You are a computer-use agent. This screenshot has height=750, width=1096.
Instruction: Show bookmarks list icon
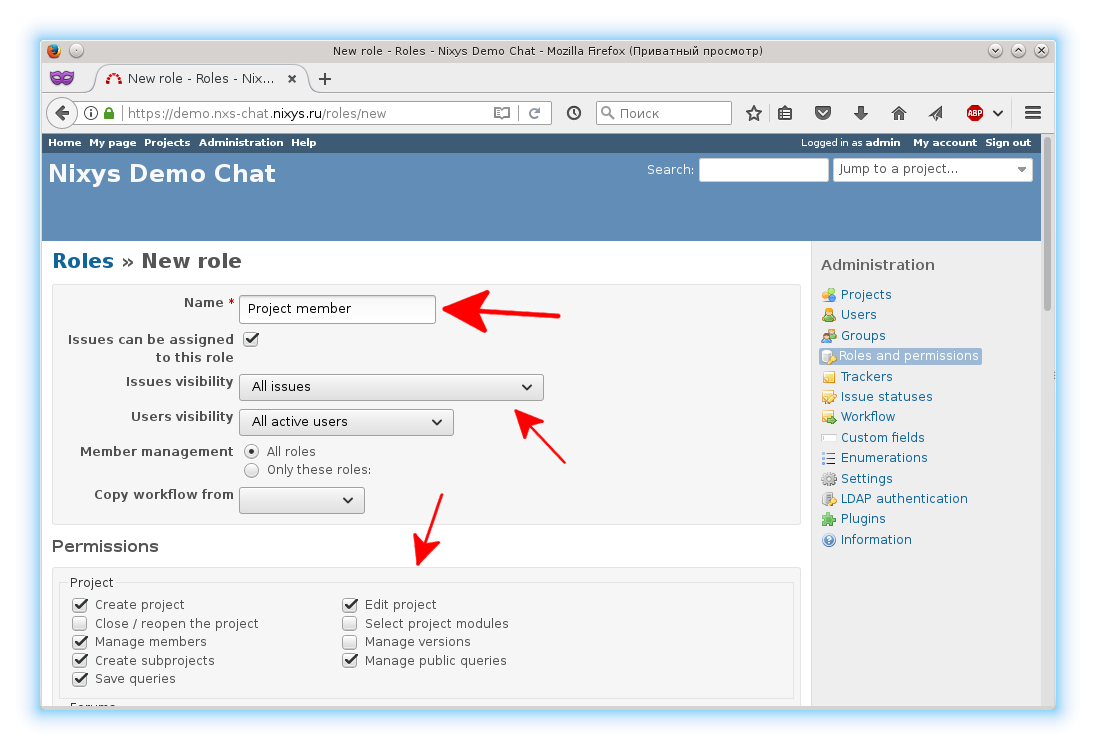point(785,113)
